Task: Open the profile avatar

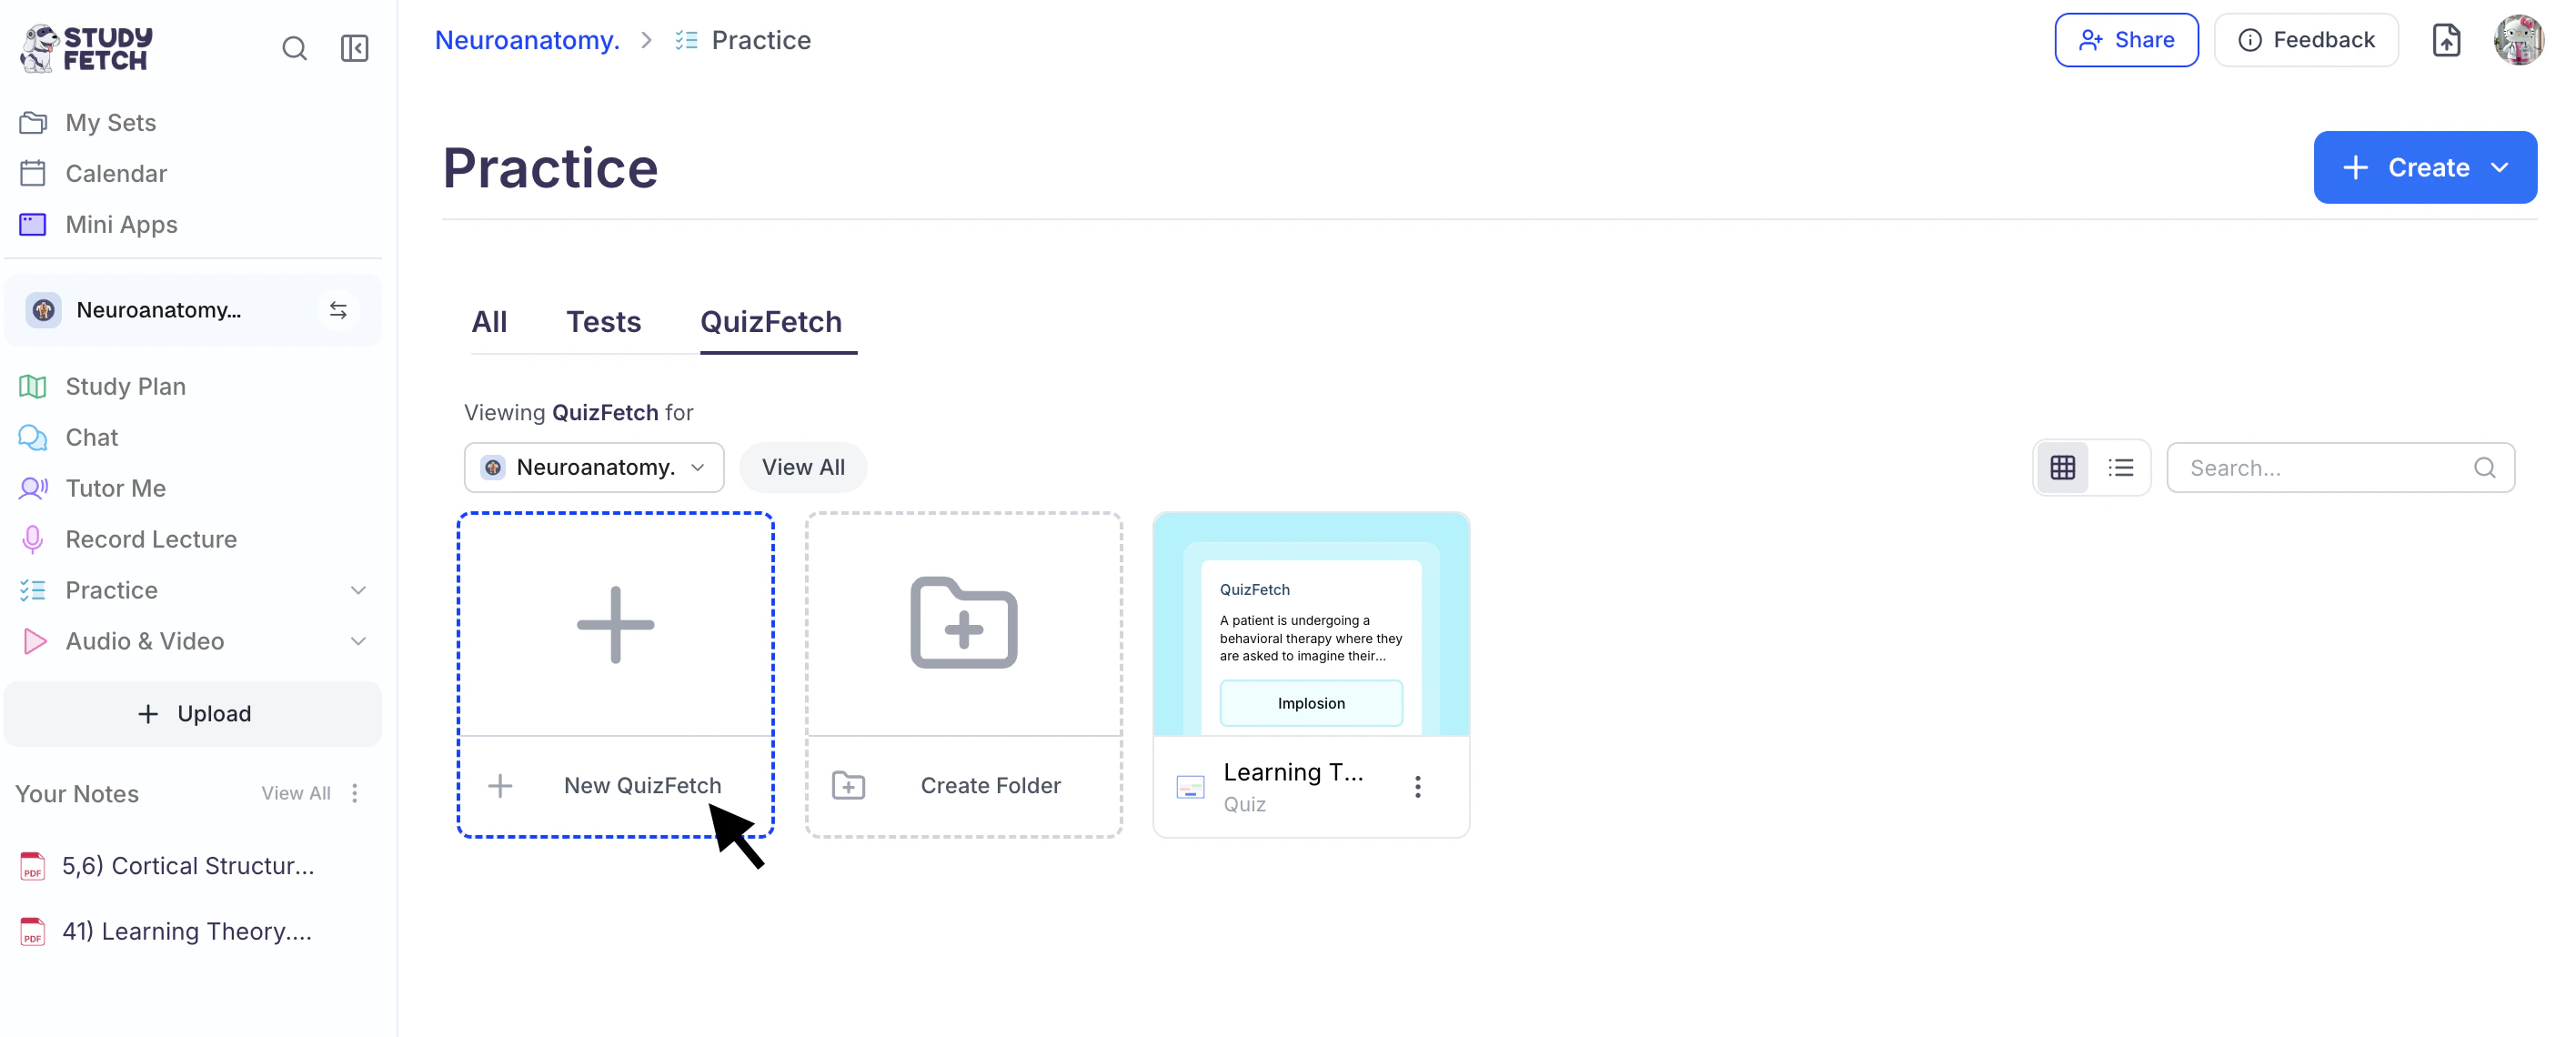Action: pos(2519,40)
